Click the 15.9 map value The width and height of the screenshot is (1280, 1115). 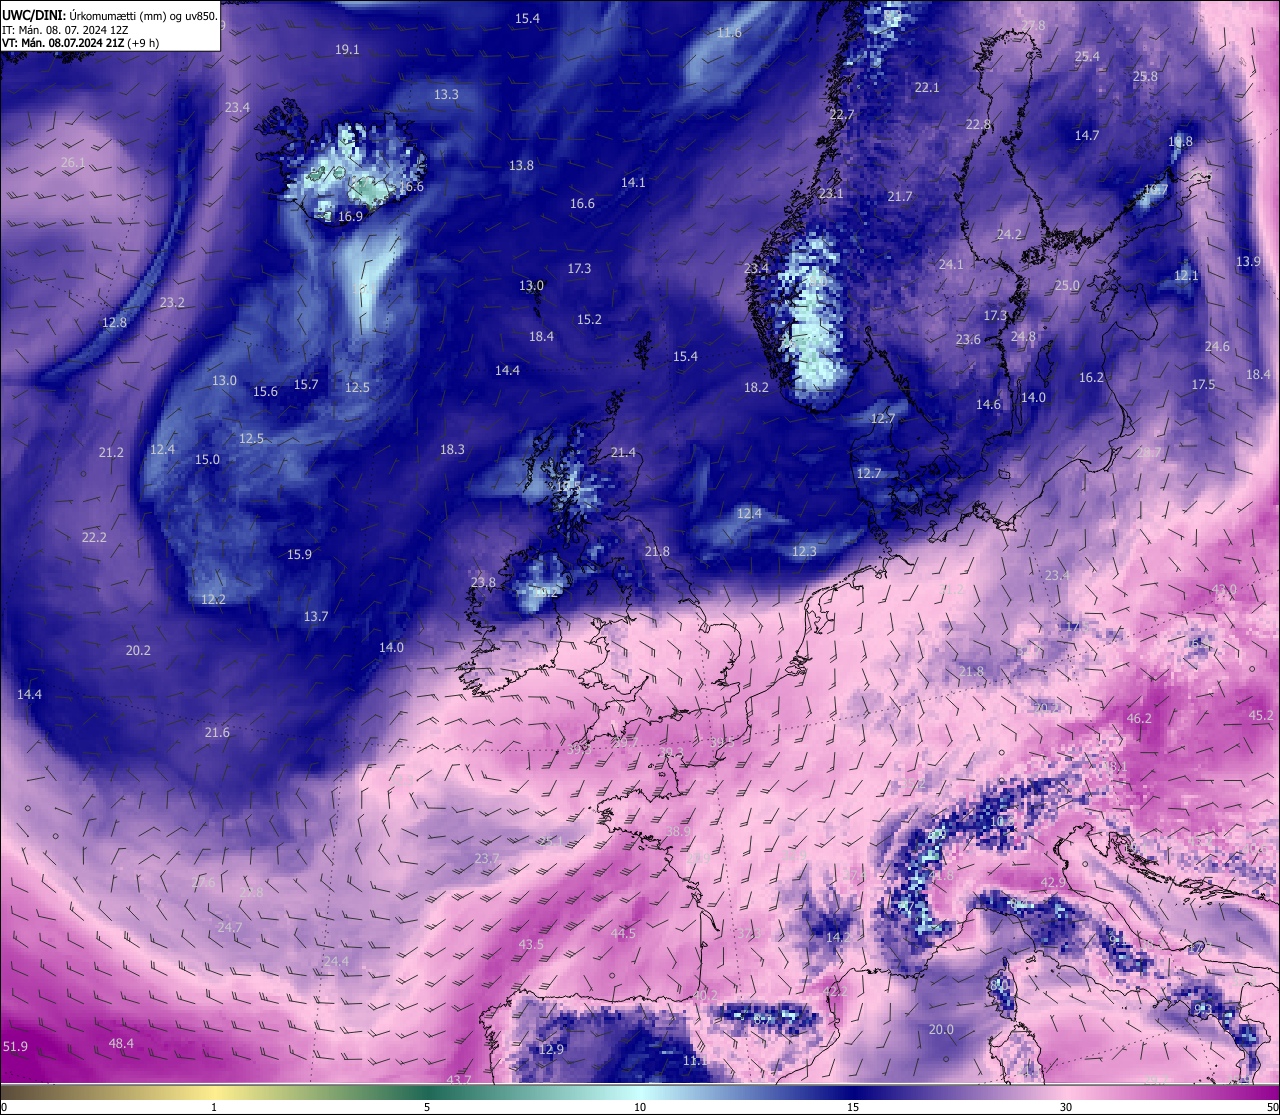pyautogui.click(x=299, y=554)
